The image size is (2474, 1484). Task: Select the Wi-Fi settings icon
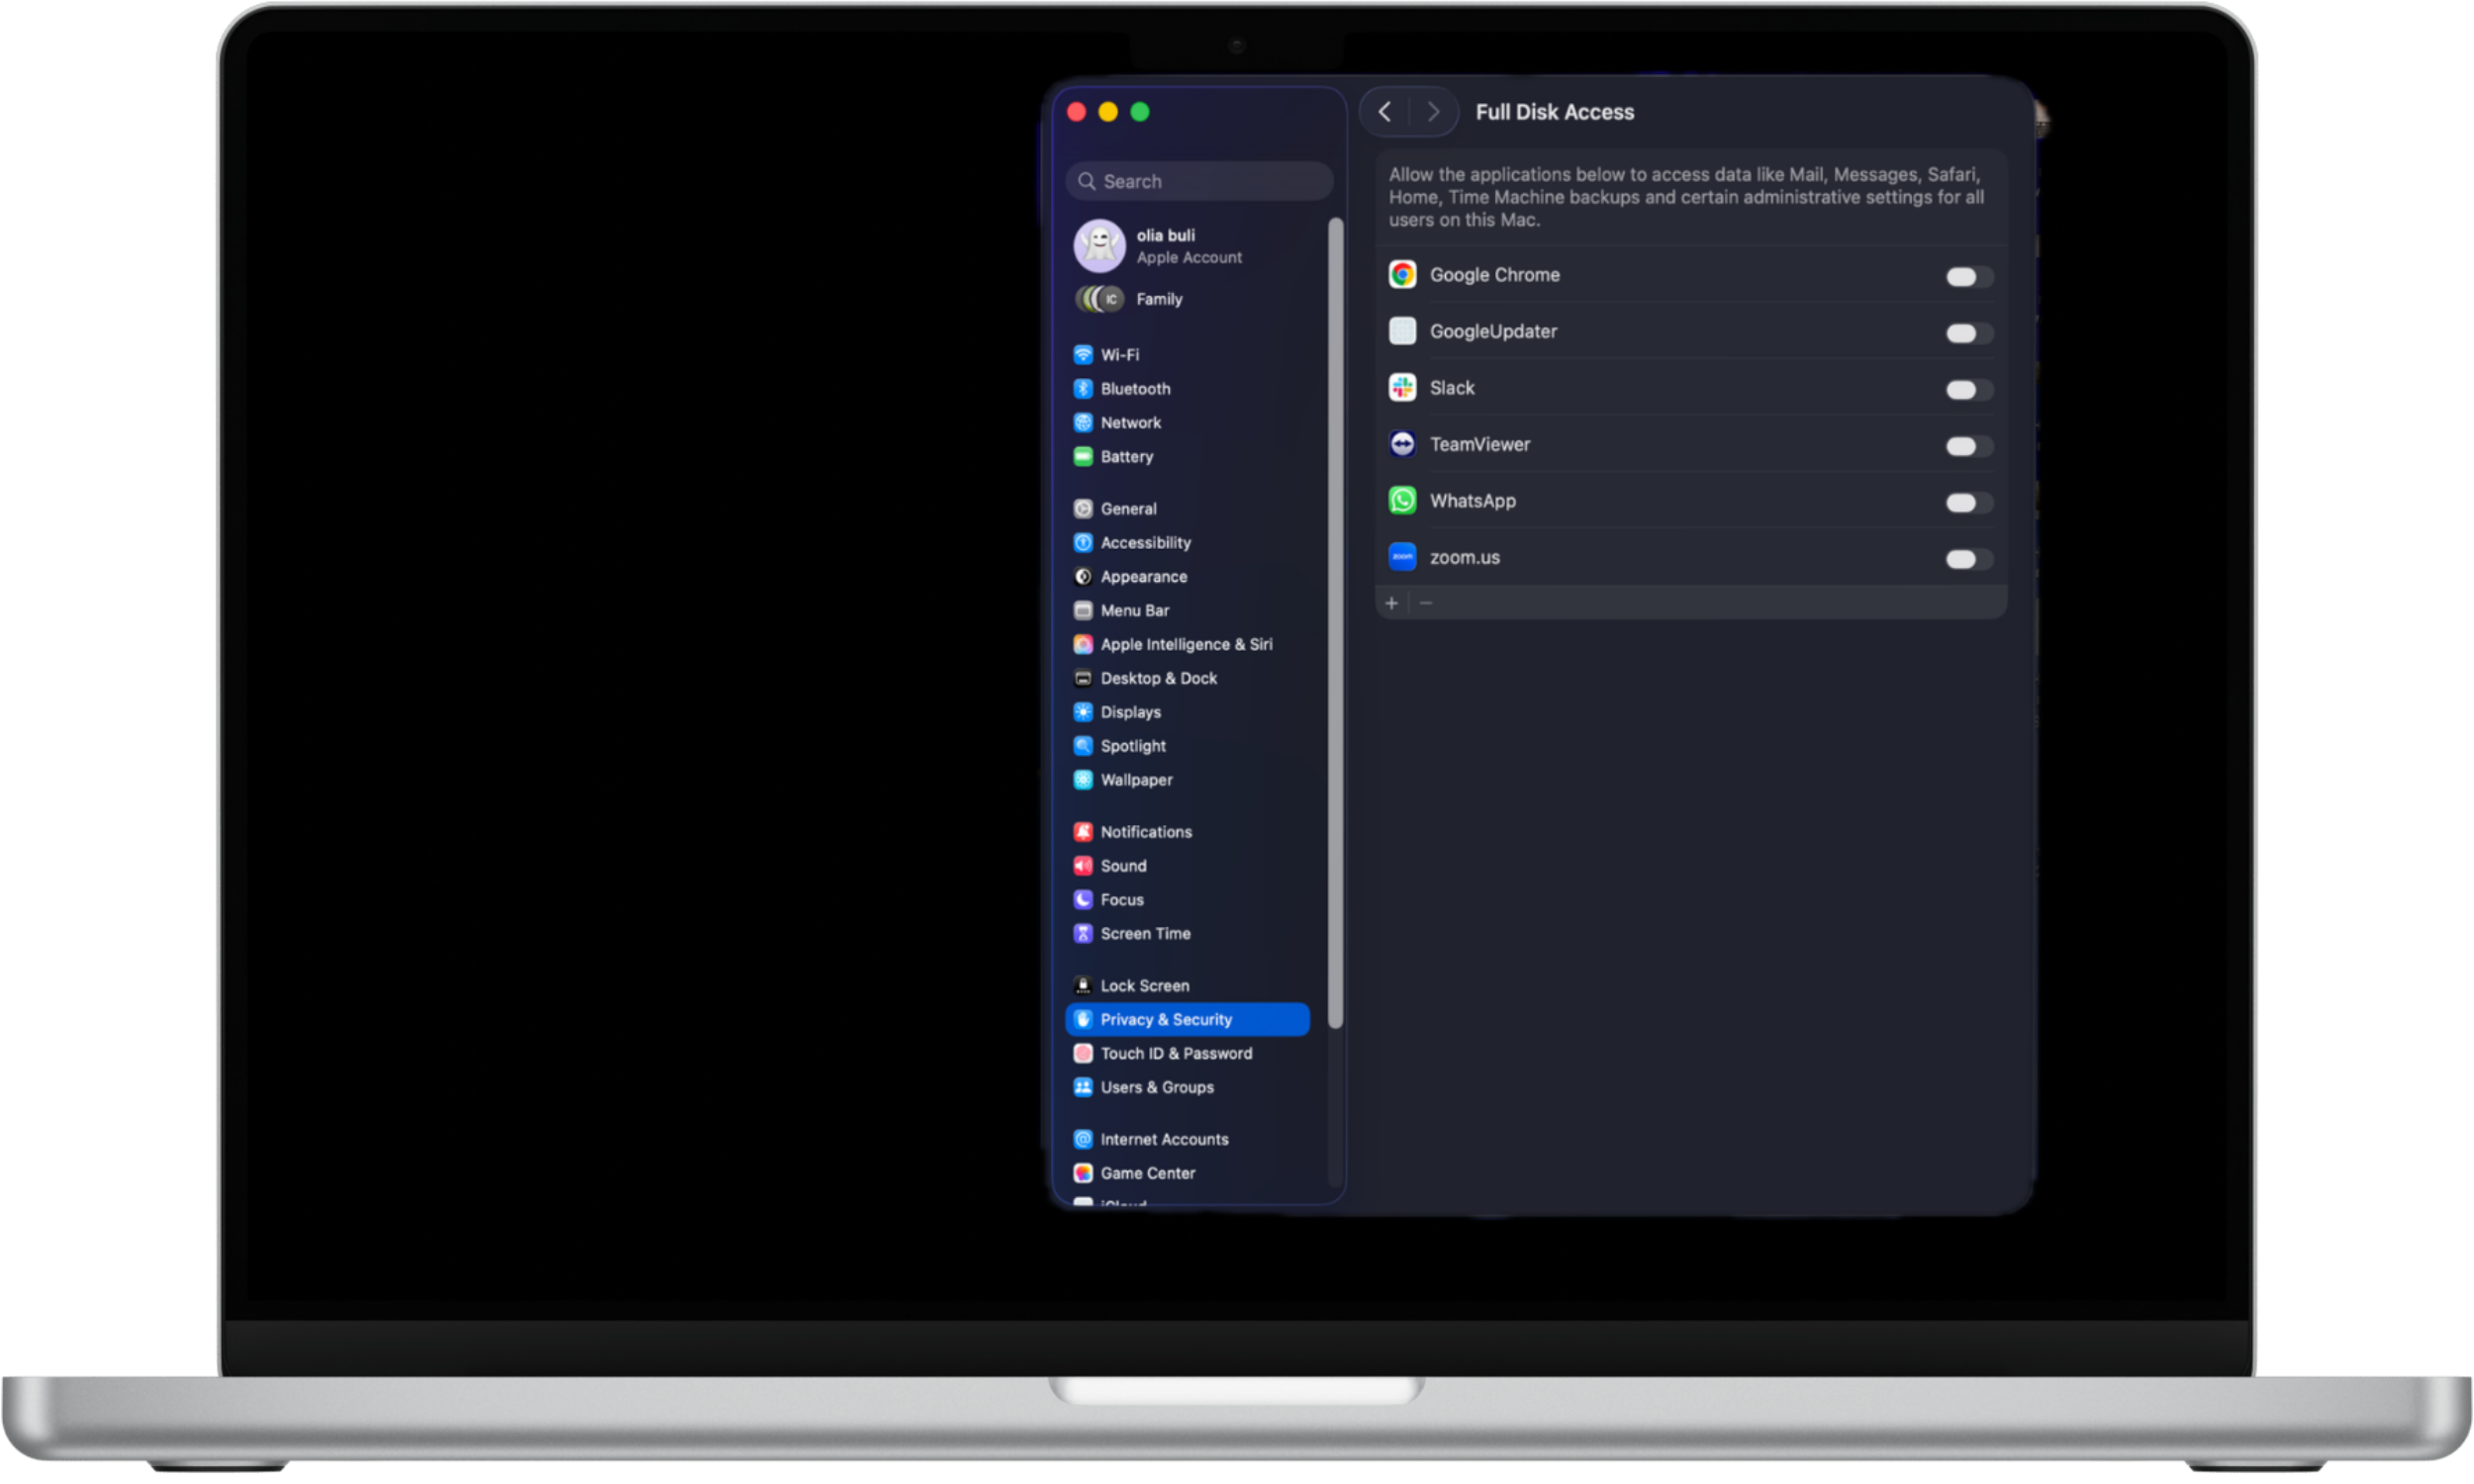click(x=1084, y=354)
